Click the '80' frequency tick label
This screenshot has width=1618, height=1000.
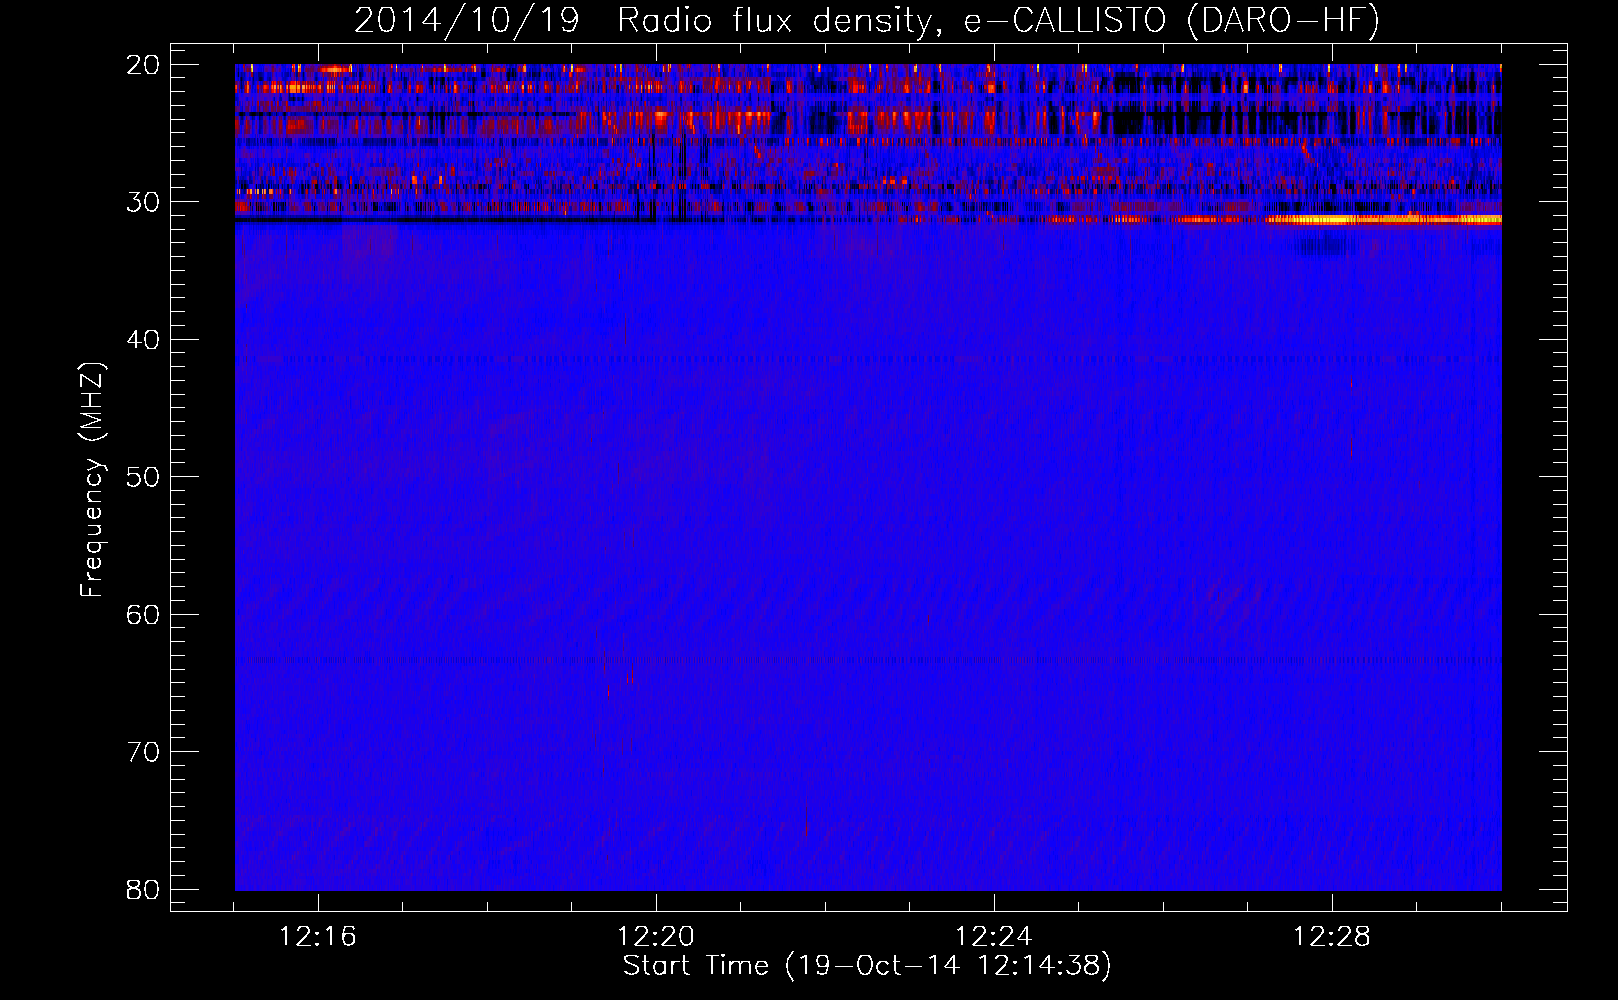[144, 889]
